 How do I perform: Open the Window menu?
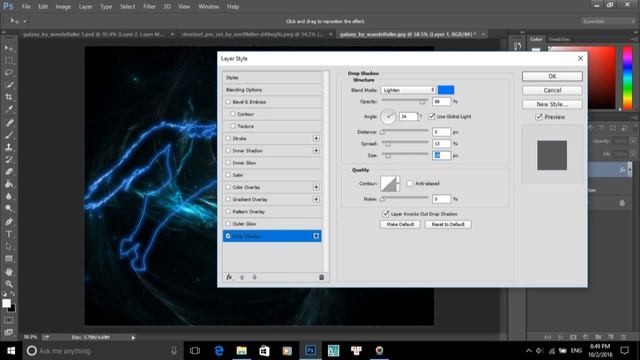[209, 7]
